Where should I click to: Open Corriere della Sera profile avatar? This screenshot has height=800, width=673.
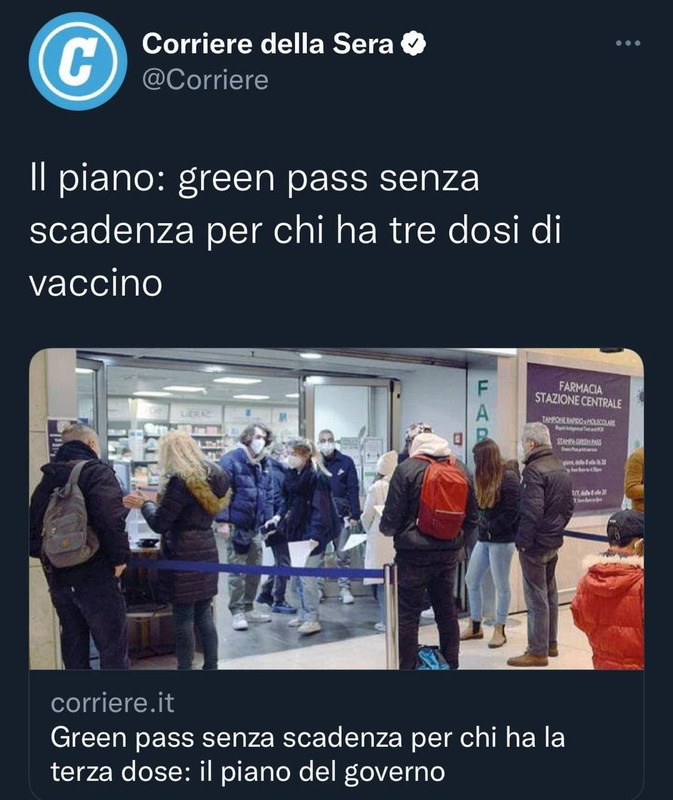click(78, 61)
